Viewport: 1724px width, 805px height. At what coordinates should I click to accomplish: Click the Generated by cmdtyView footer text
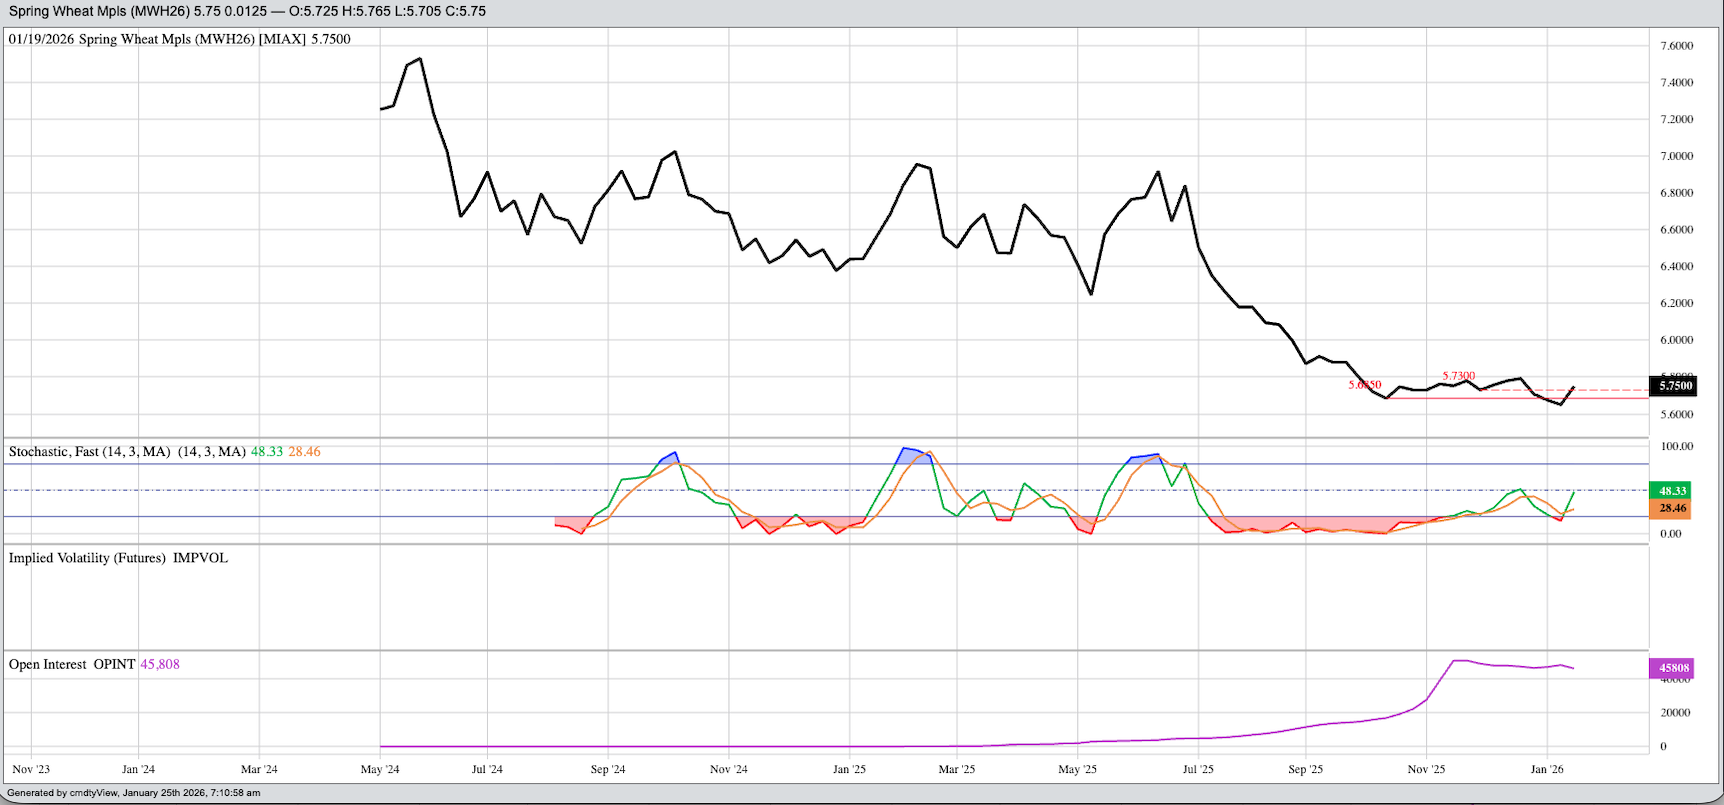click(x=133, y=793)
